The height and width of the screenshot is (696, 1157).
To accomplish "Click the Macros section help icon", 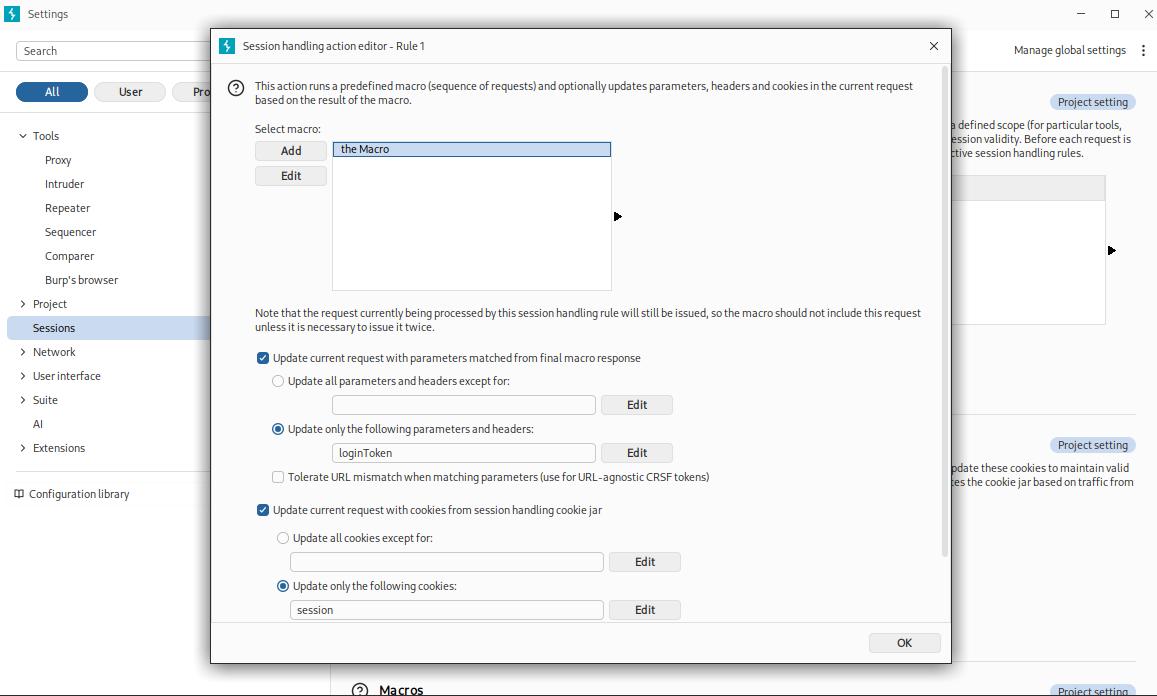I will (360, 689).
